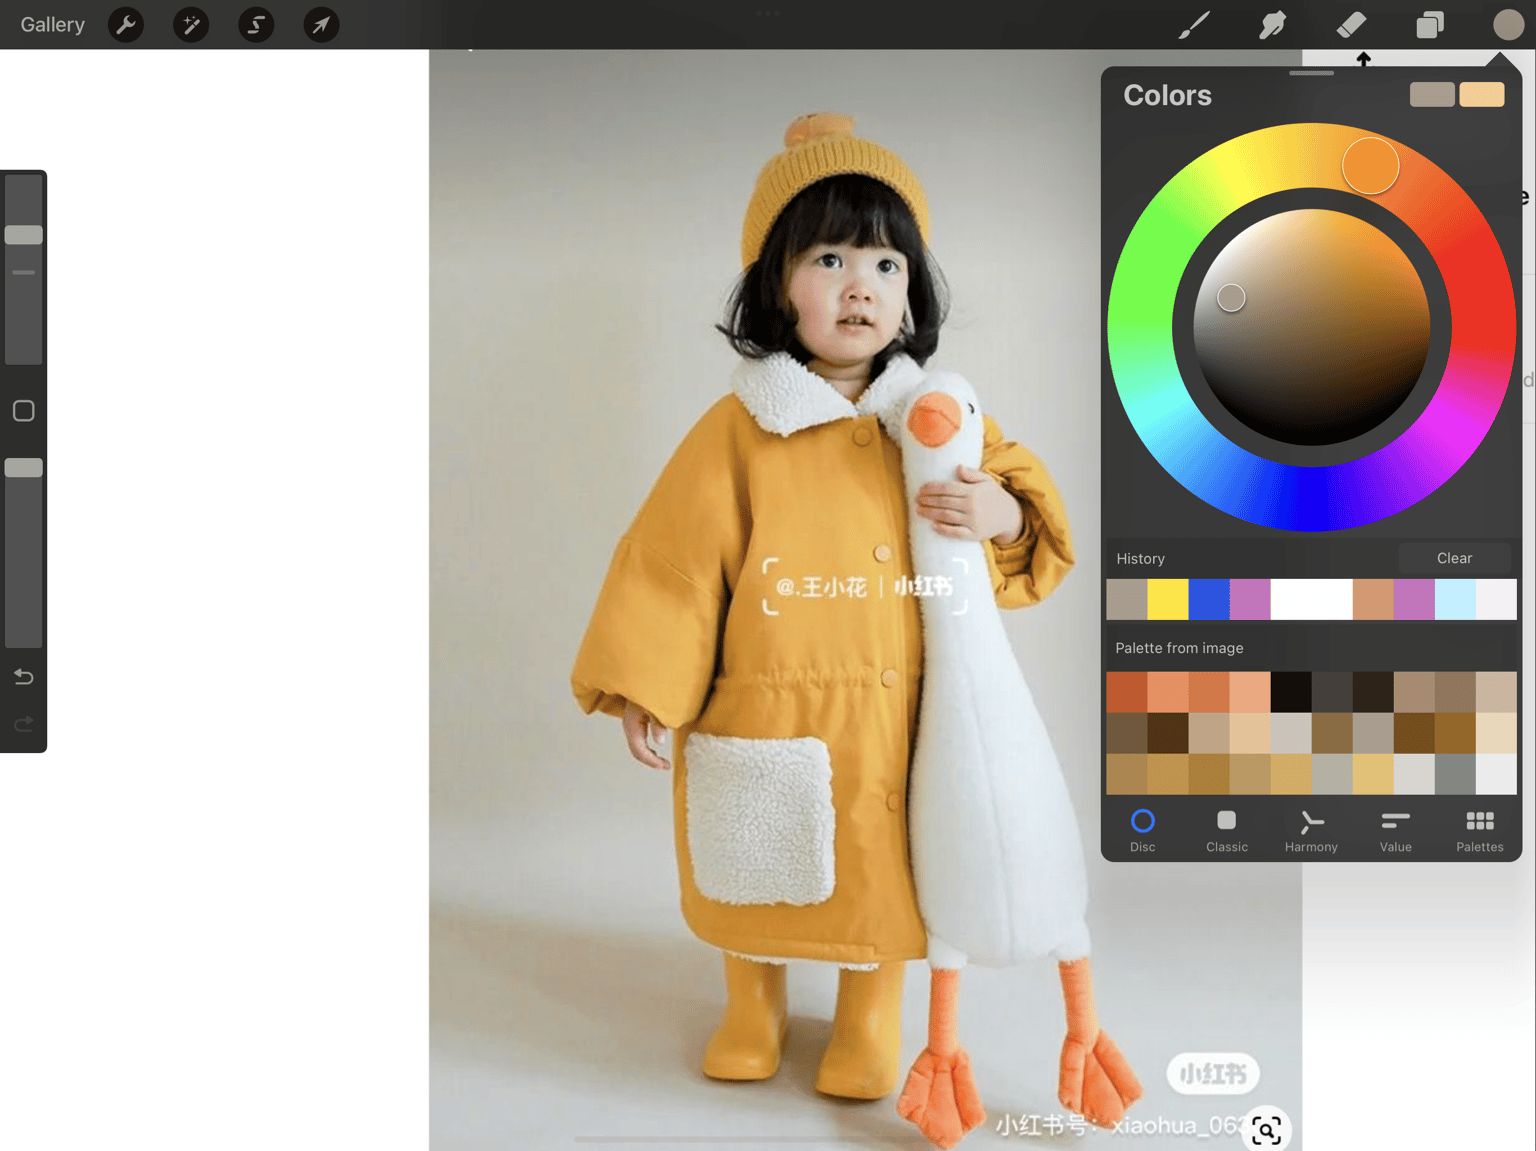Open the Gallery
Image resolution: width=1536 pixels, height=1151 pixels.
(52, 24)
